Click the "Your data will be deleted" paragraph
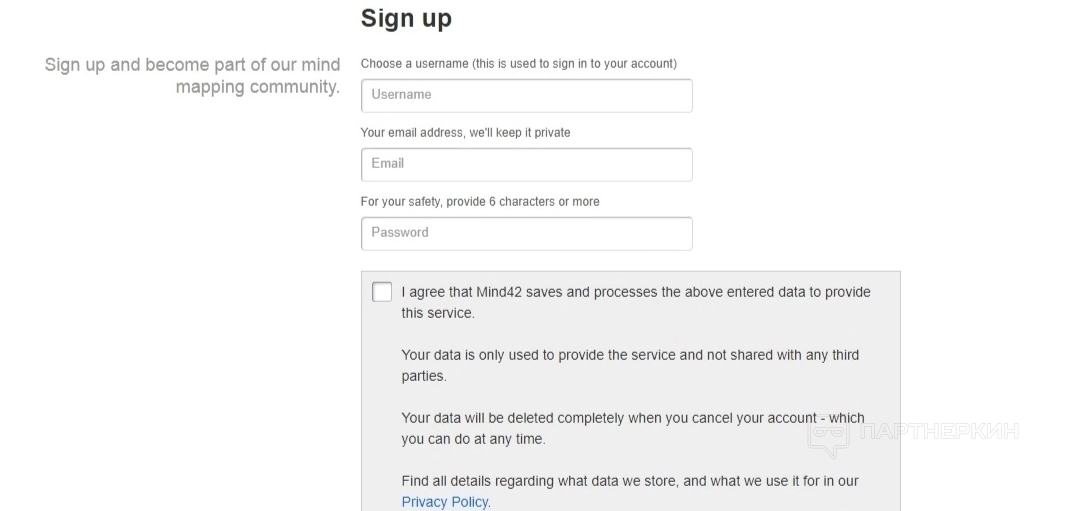Image resolution: width=1070 pixels, height=511 pixels. click(x=632, y=418)
